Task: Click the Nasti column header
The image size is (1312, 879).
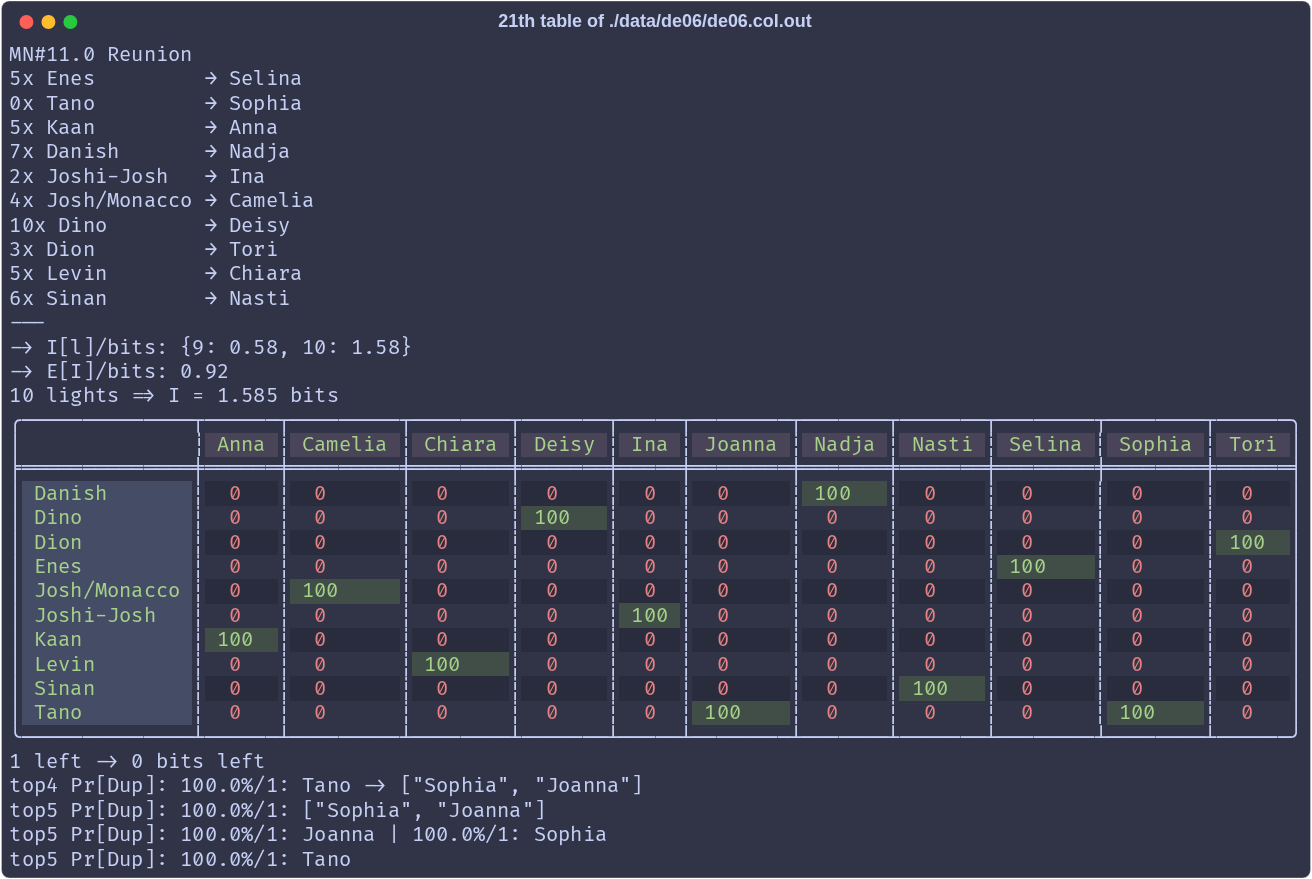Action: 942,445
